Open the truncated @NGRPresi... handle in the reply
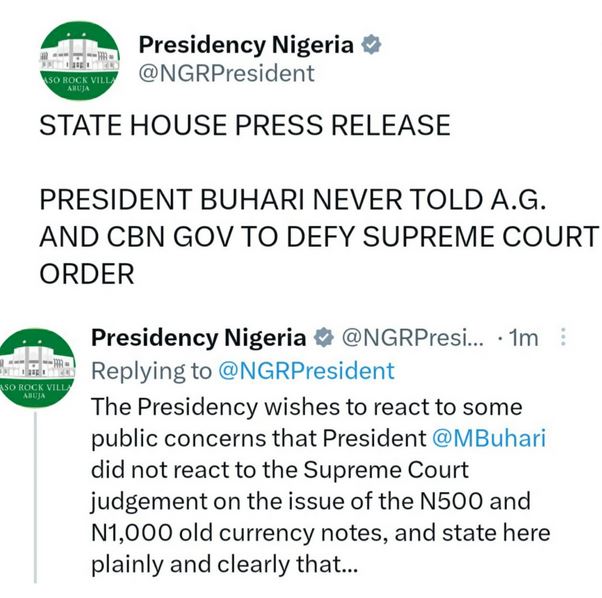Image resolution: width=602 pixels, height=598 pixels. pyautogui.click(x=413, y=337)
